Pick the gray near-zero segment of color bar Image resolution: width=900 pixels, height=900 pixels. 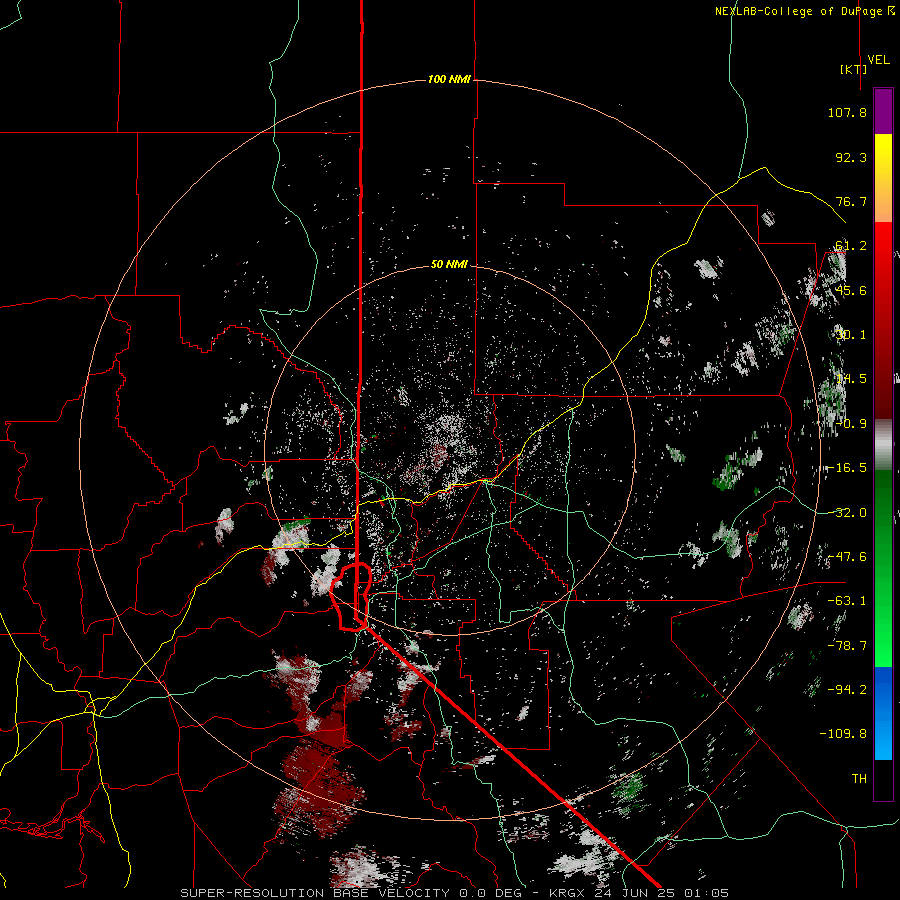[883, 445]
